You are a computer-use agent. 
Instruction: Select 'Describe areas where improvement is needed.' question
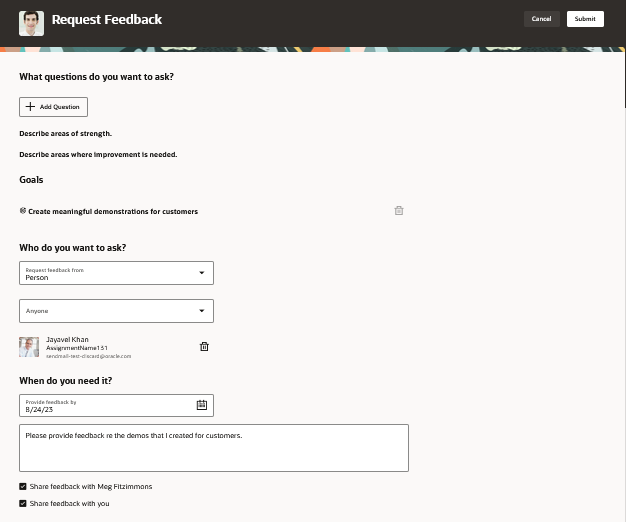point(98,154)
